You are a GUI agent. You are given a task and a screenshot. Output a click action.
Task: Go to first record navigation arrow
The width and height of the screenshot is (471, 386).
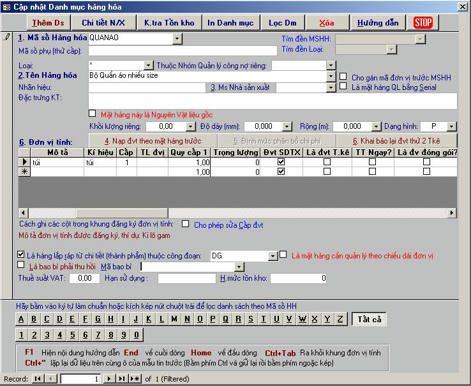tap(38, 379)
